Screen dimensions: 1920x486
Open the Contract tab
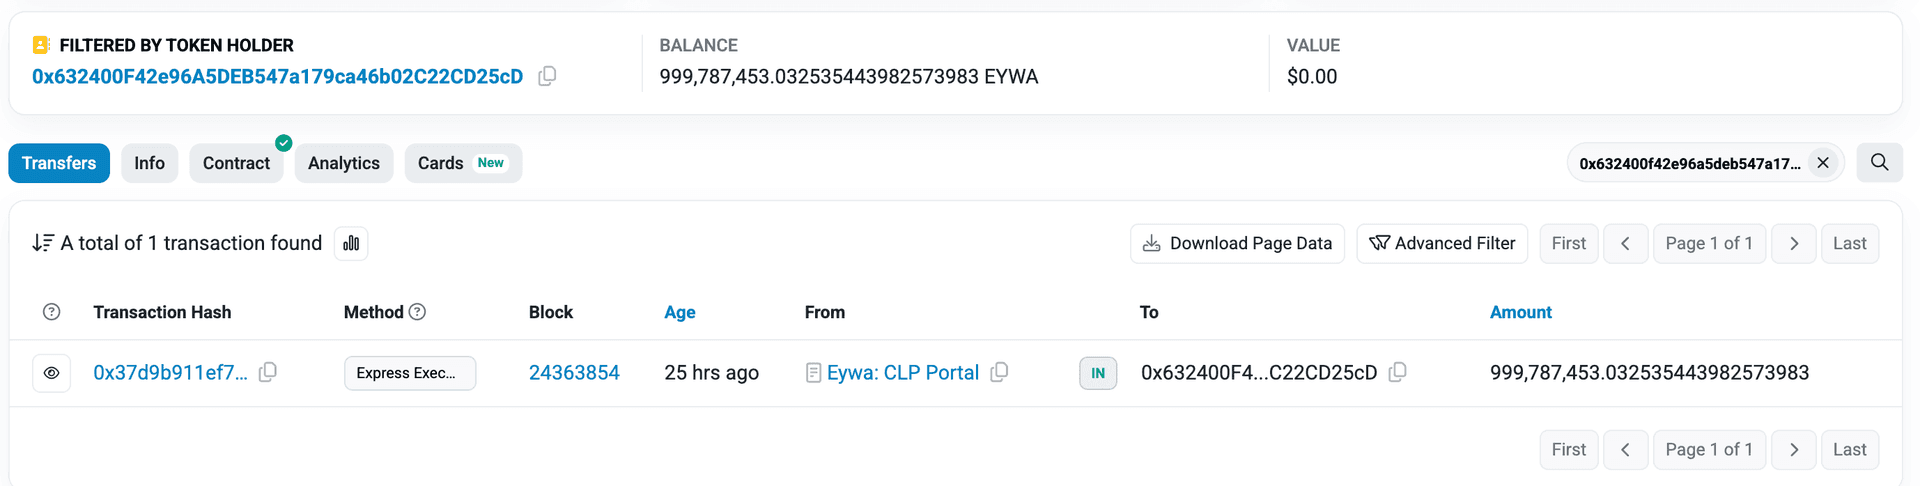point(236,163)
